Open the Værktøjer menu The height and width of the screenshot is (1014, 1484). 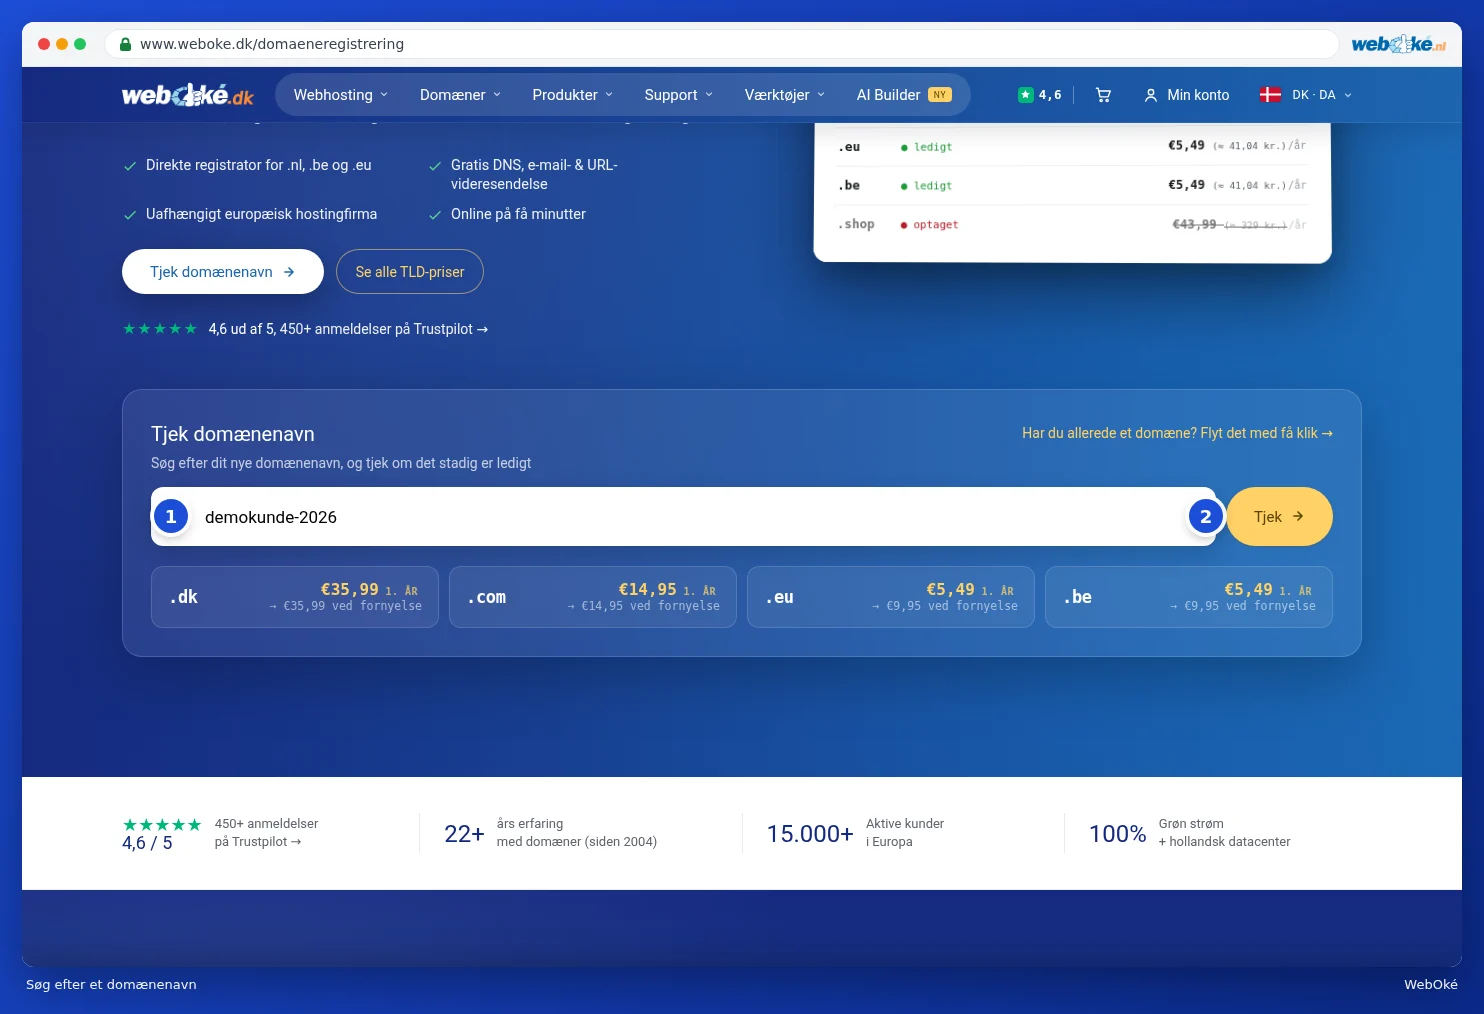785,95
